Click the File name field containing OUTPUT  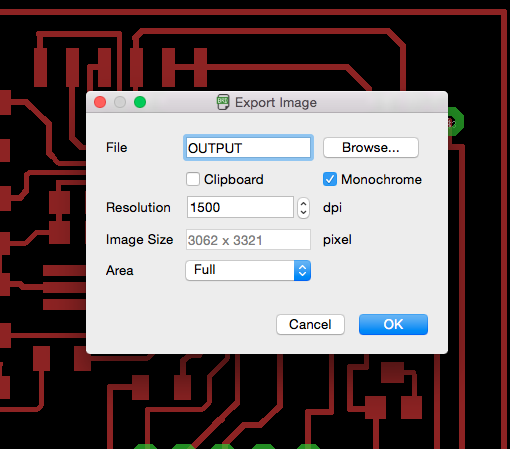248,148
